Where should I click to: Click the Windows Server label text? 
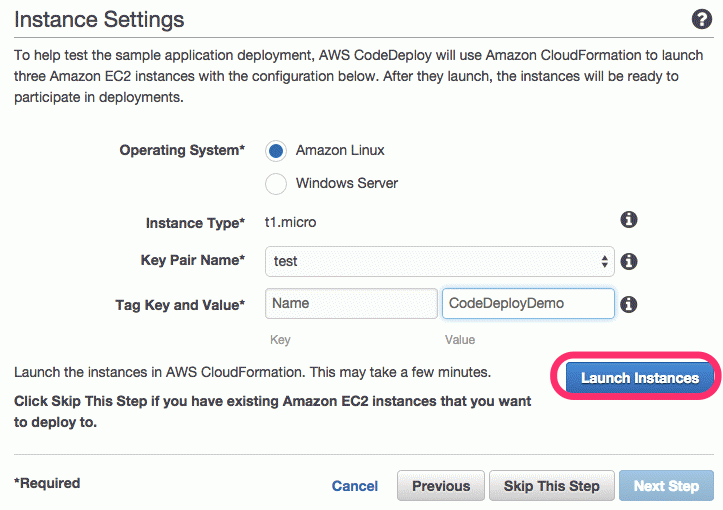click(347, 183)
